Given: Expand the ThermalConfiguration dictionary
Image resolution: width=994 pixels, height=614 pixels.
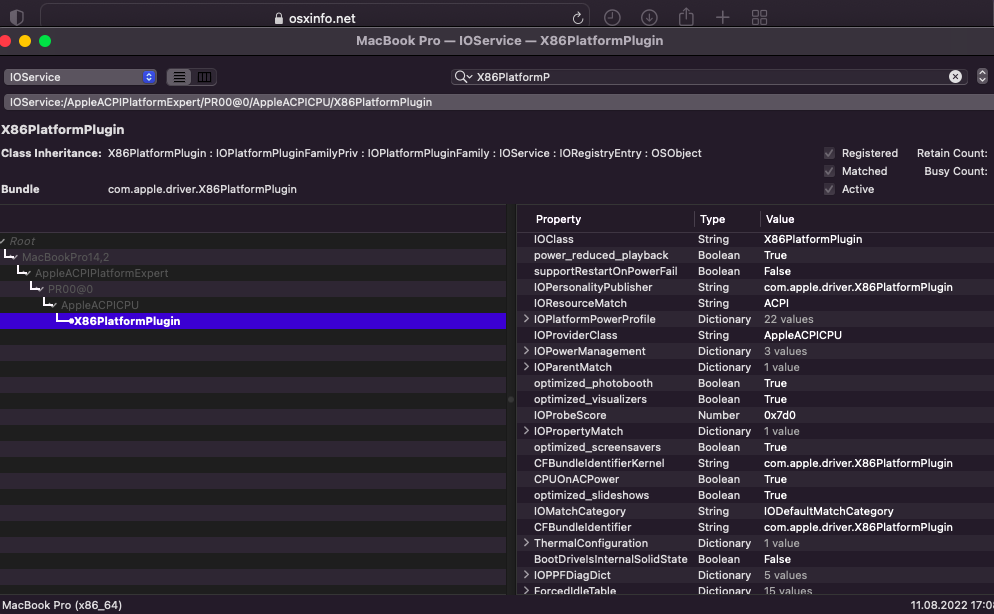Looking at the screenshot, I should [x=527, y=543].
